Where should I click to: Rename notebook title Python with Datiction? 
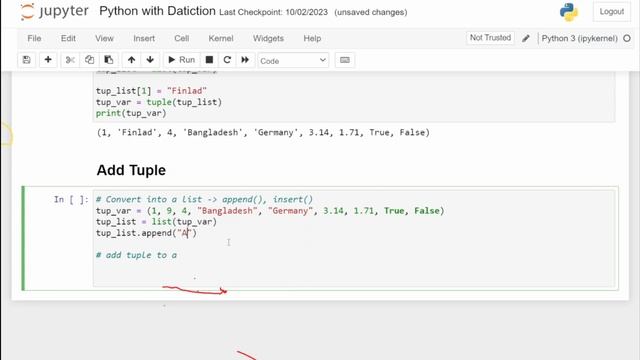click(157, 11)
